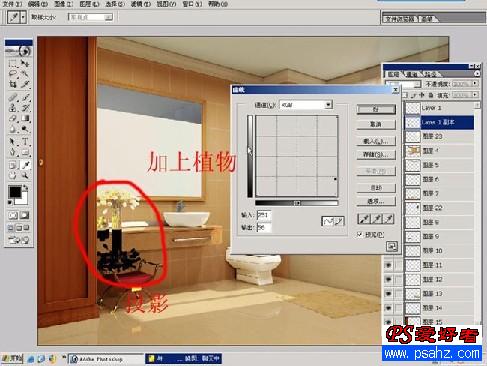Open the 图像 (Image) menu
The height and width of the screenshot is (366, 487).
pyautogui.click(x=63, y=4)
